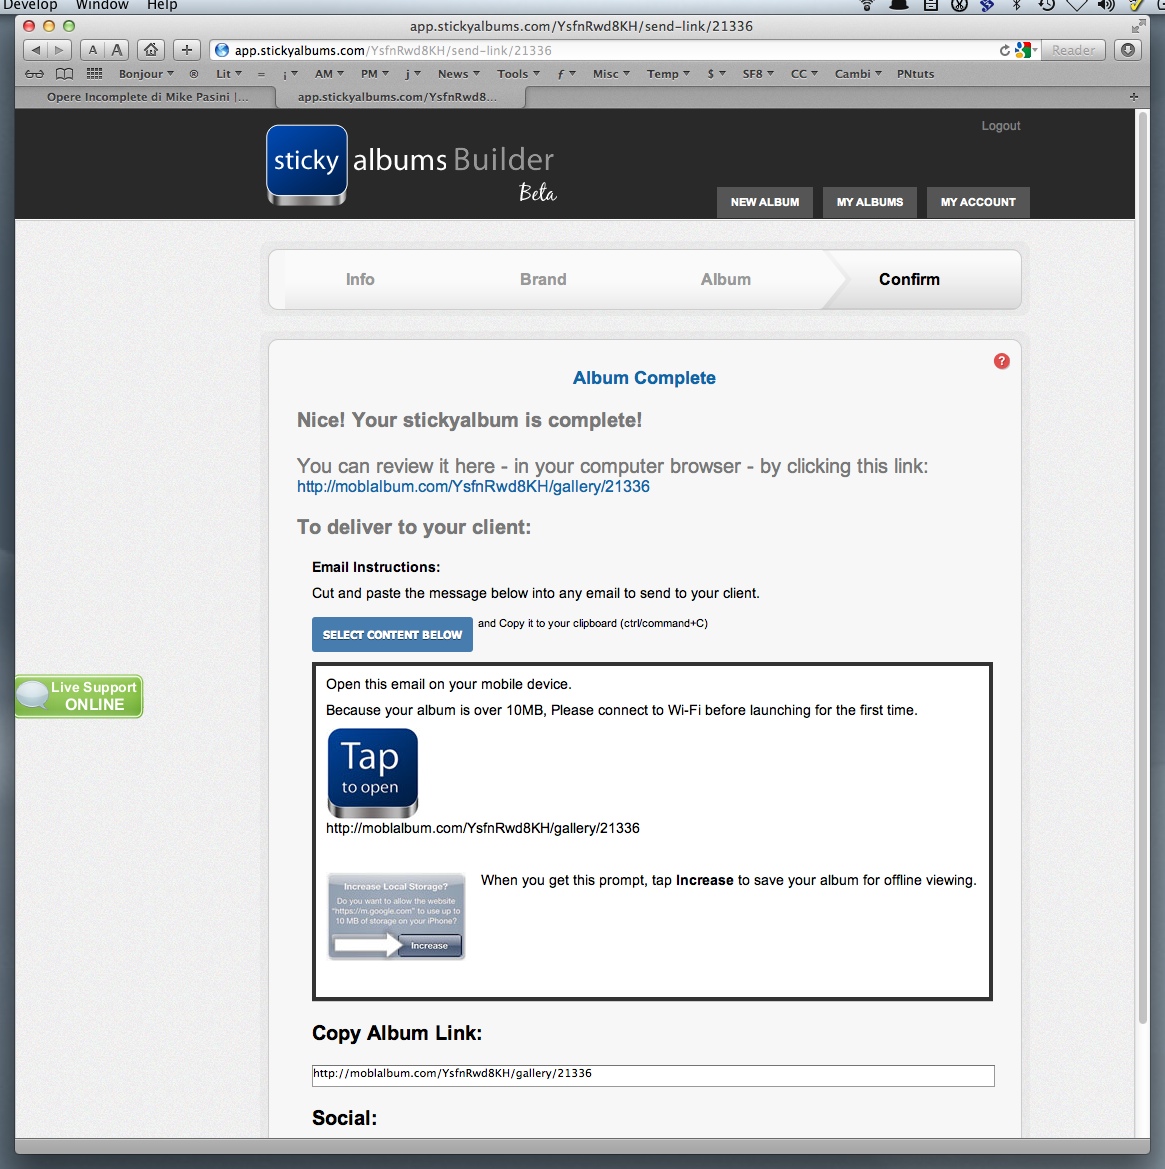Open Live Support online chat badge

79,696
